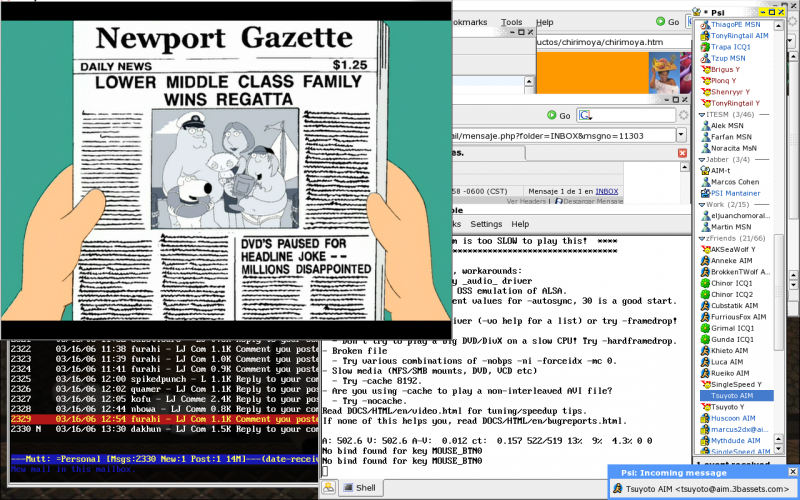Click the Google search engine icon
This screenshot has height=500, width=800.
coord(584,115)
